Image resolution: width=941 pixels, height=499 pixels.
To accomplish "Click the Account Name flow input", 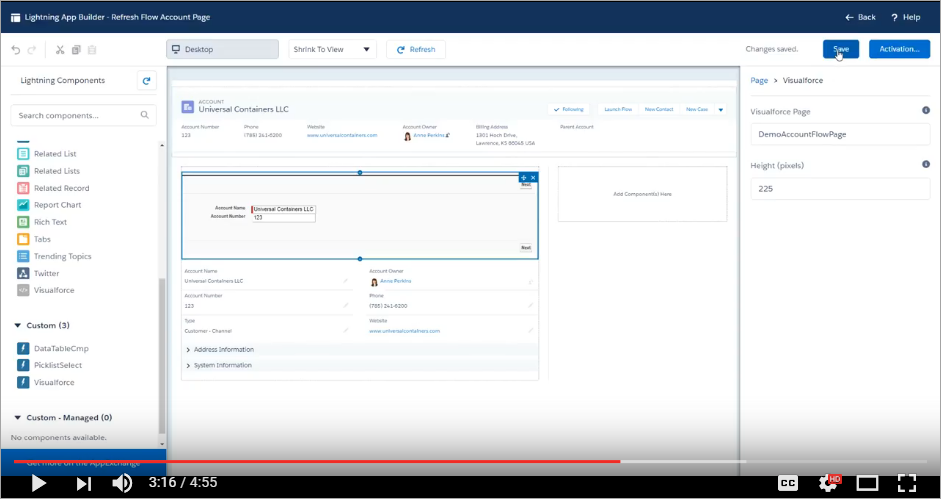I will coord(283,209).
